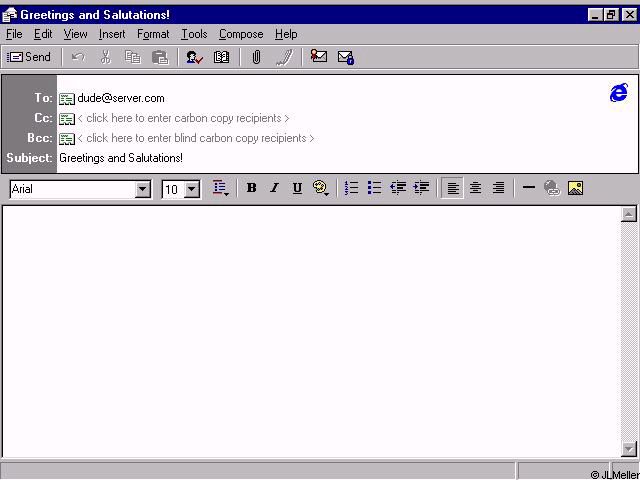Close the Greetings and Salutations window
640x480 pixels.
coord(629,15)
